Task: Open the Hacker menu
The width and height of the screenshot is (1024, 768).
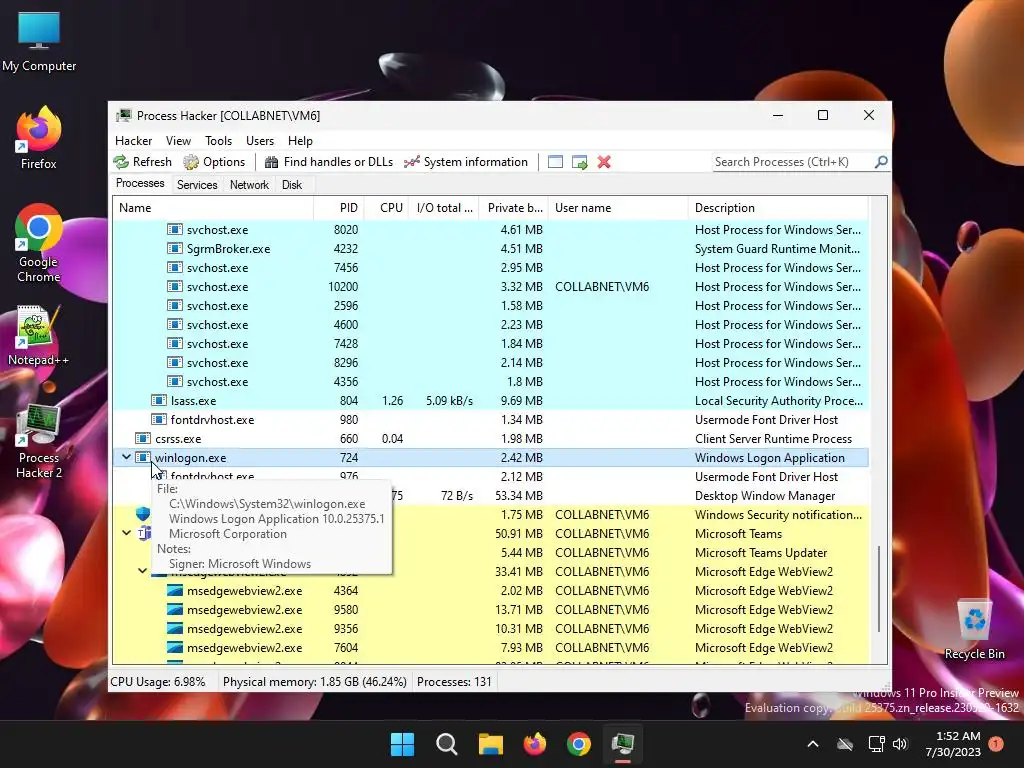Action: [x=133, y=141]
